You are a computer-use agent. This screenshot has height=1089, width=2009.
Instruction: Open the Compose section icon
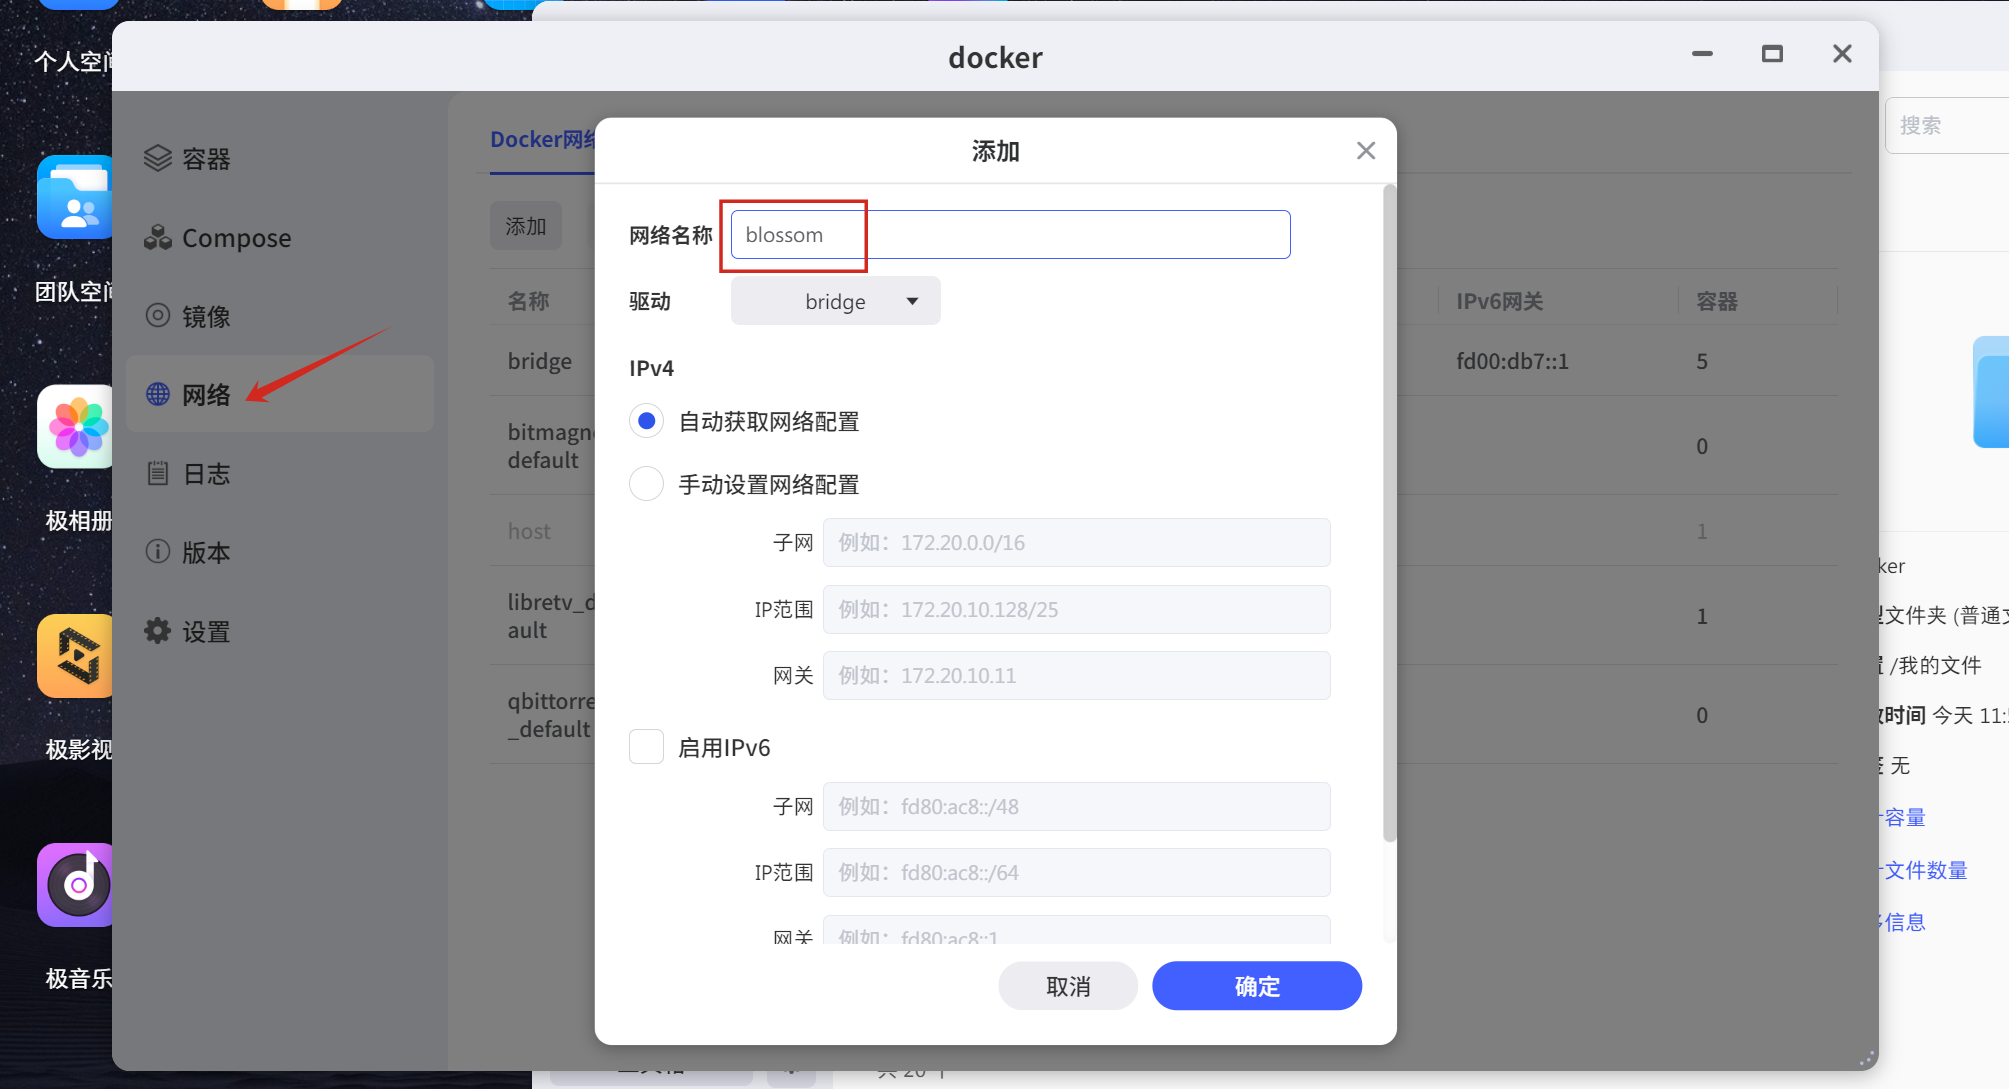[158, 237]
